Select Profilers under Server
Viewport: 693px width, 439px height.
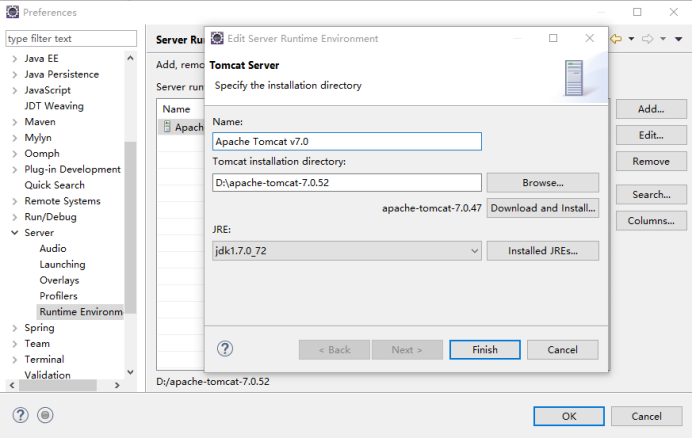click(58, 296)
